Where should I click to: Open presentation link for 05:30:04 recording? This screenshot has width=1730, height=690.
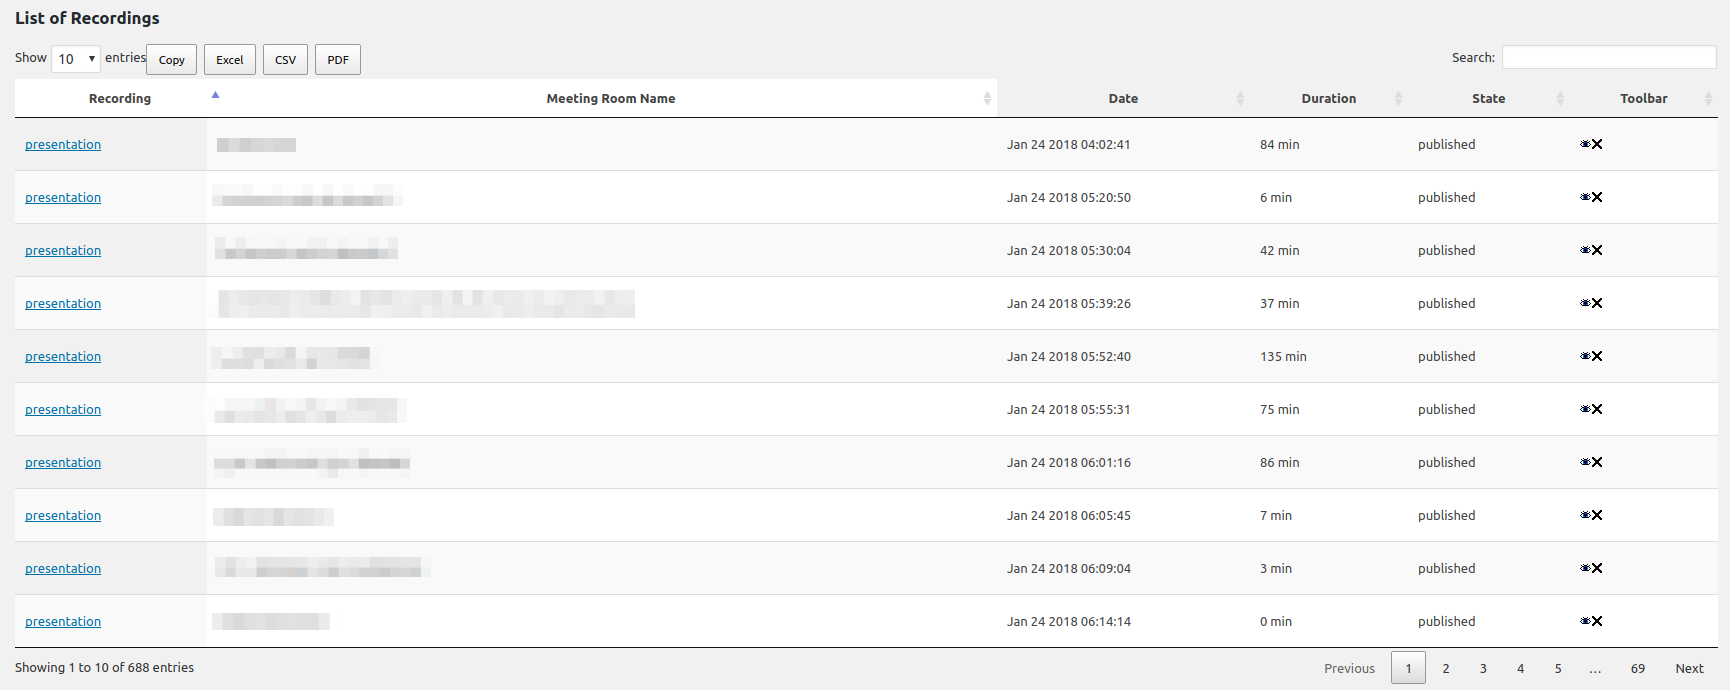point(63,251)
